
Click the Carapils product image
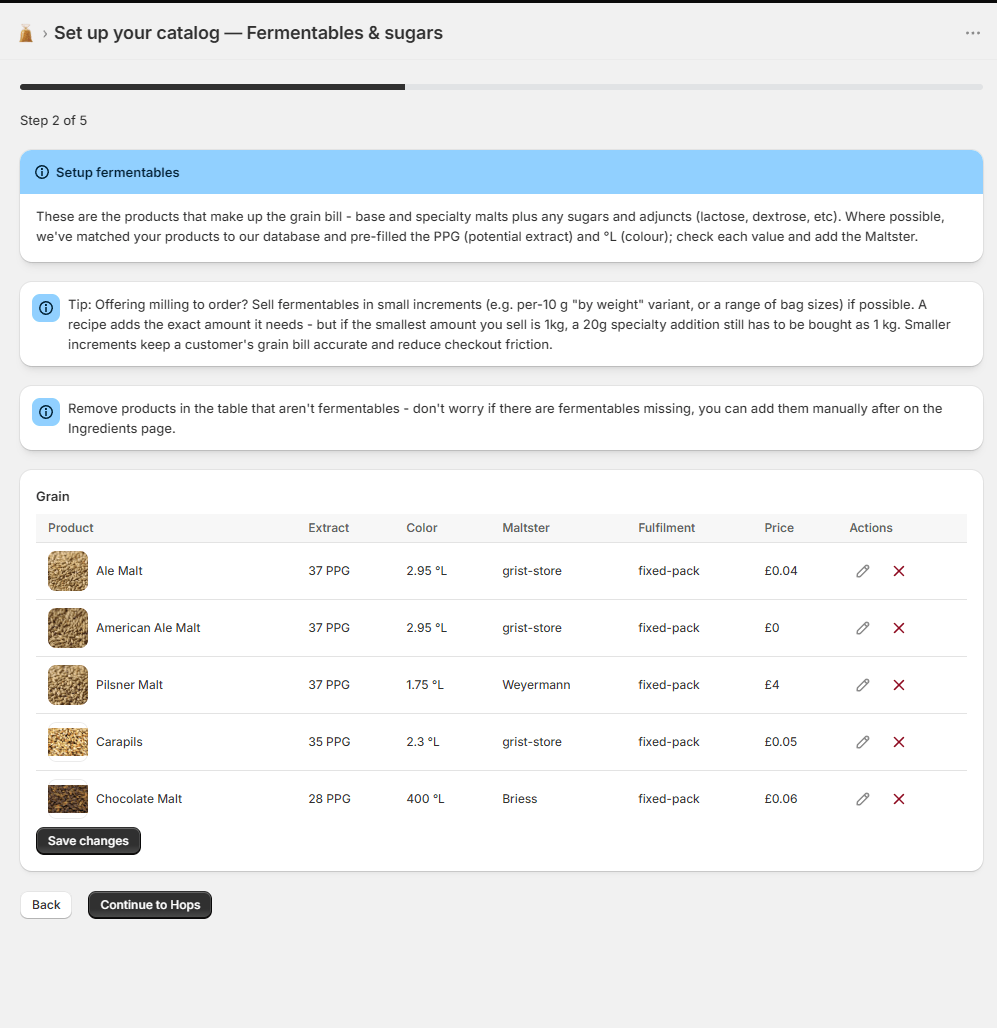(x=68, y=742)
